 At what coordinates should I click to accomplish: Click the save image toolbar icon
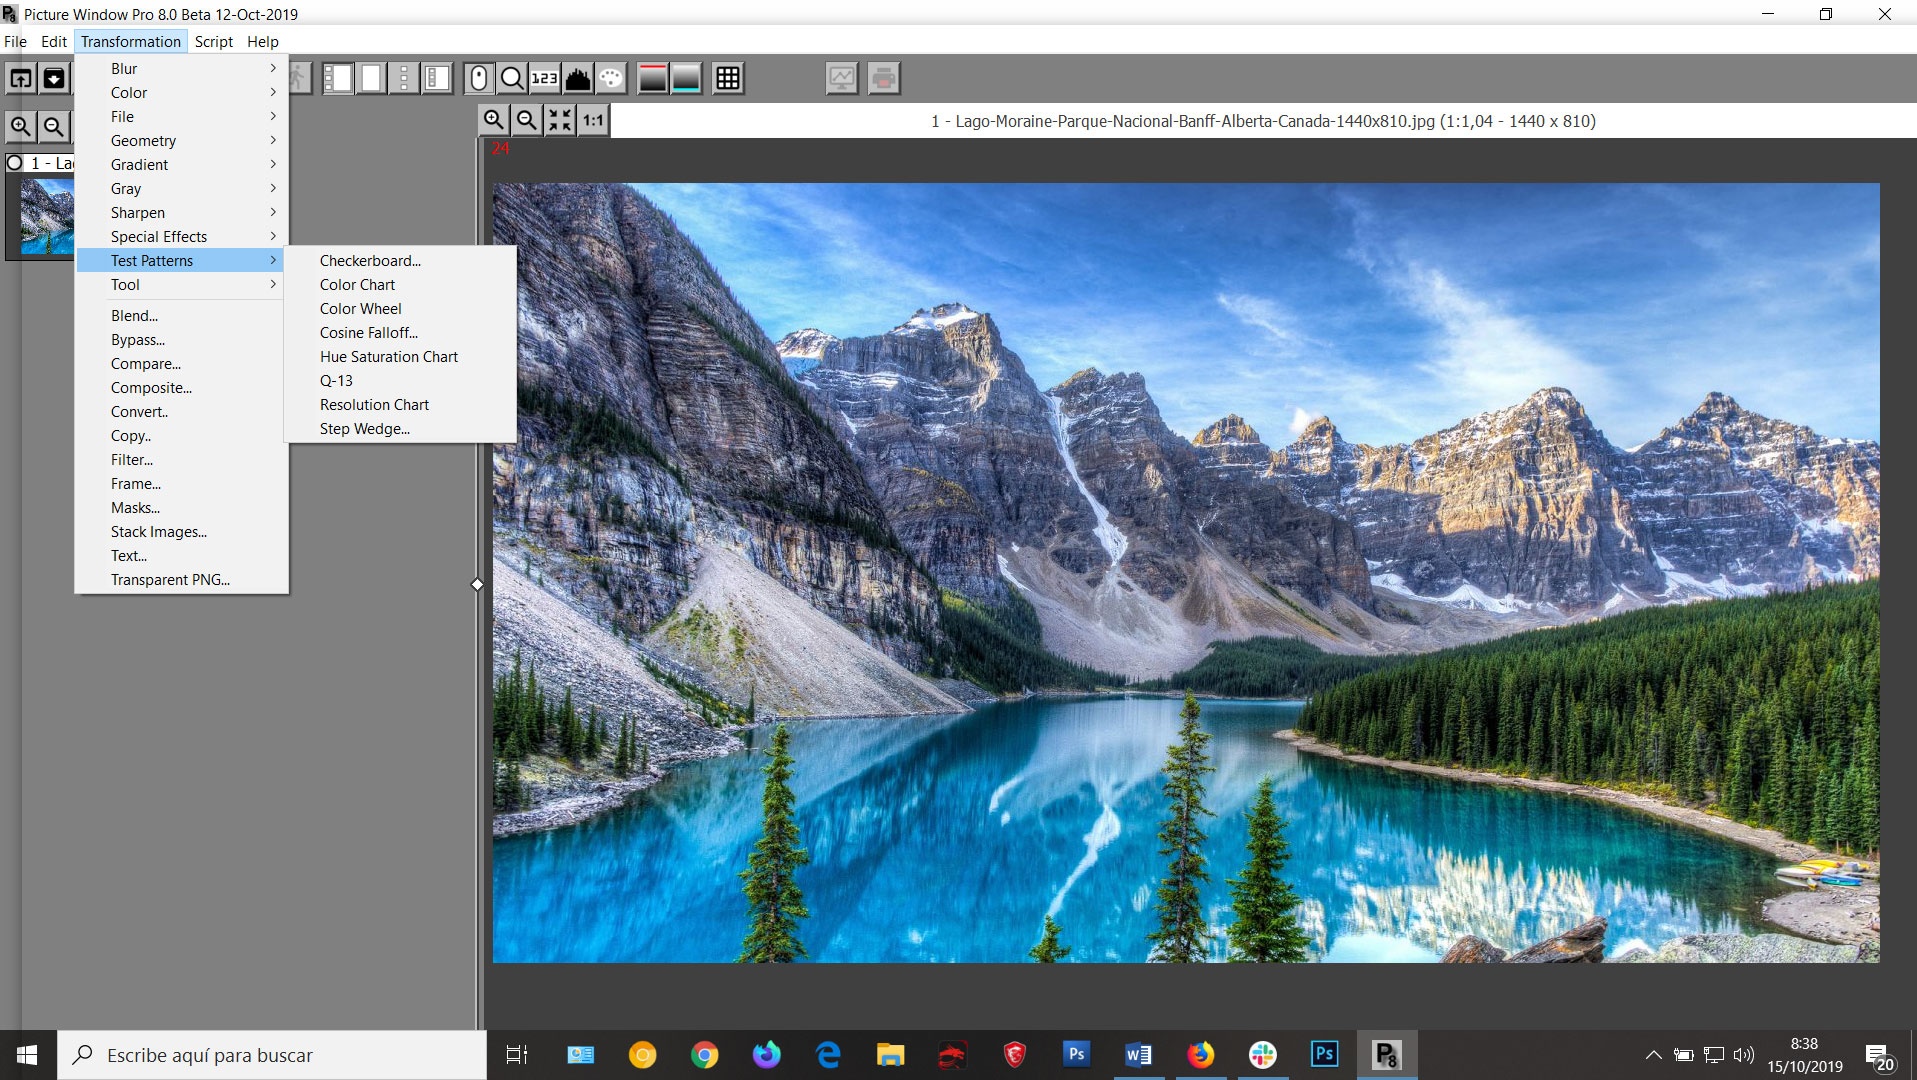[x=54, y=78]
